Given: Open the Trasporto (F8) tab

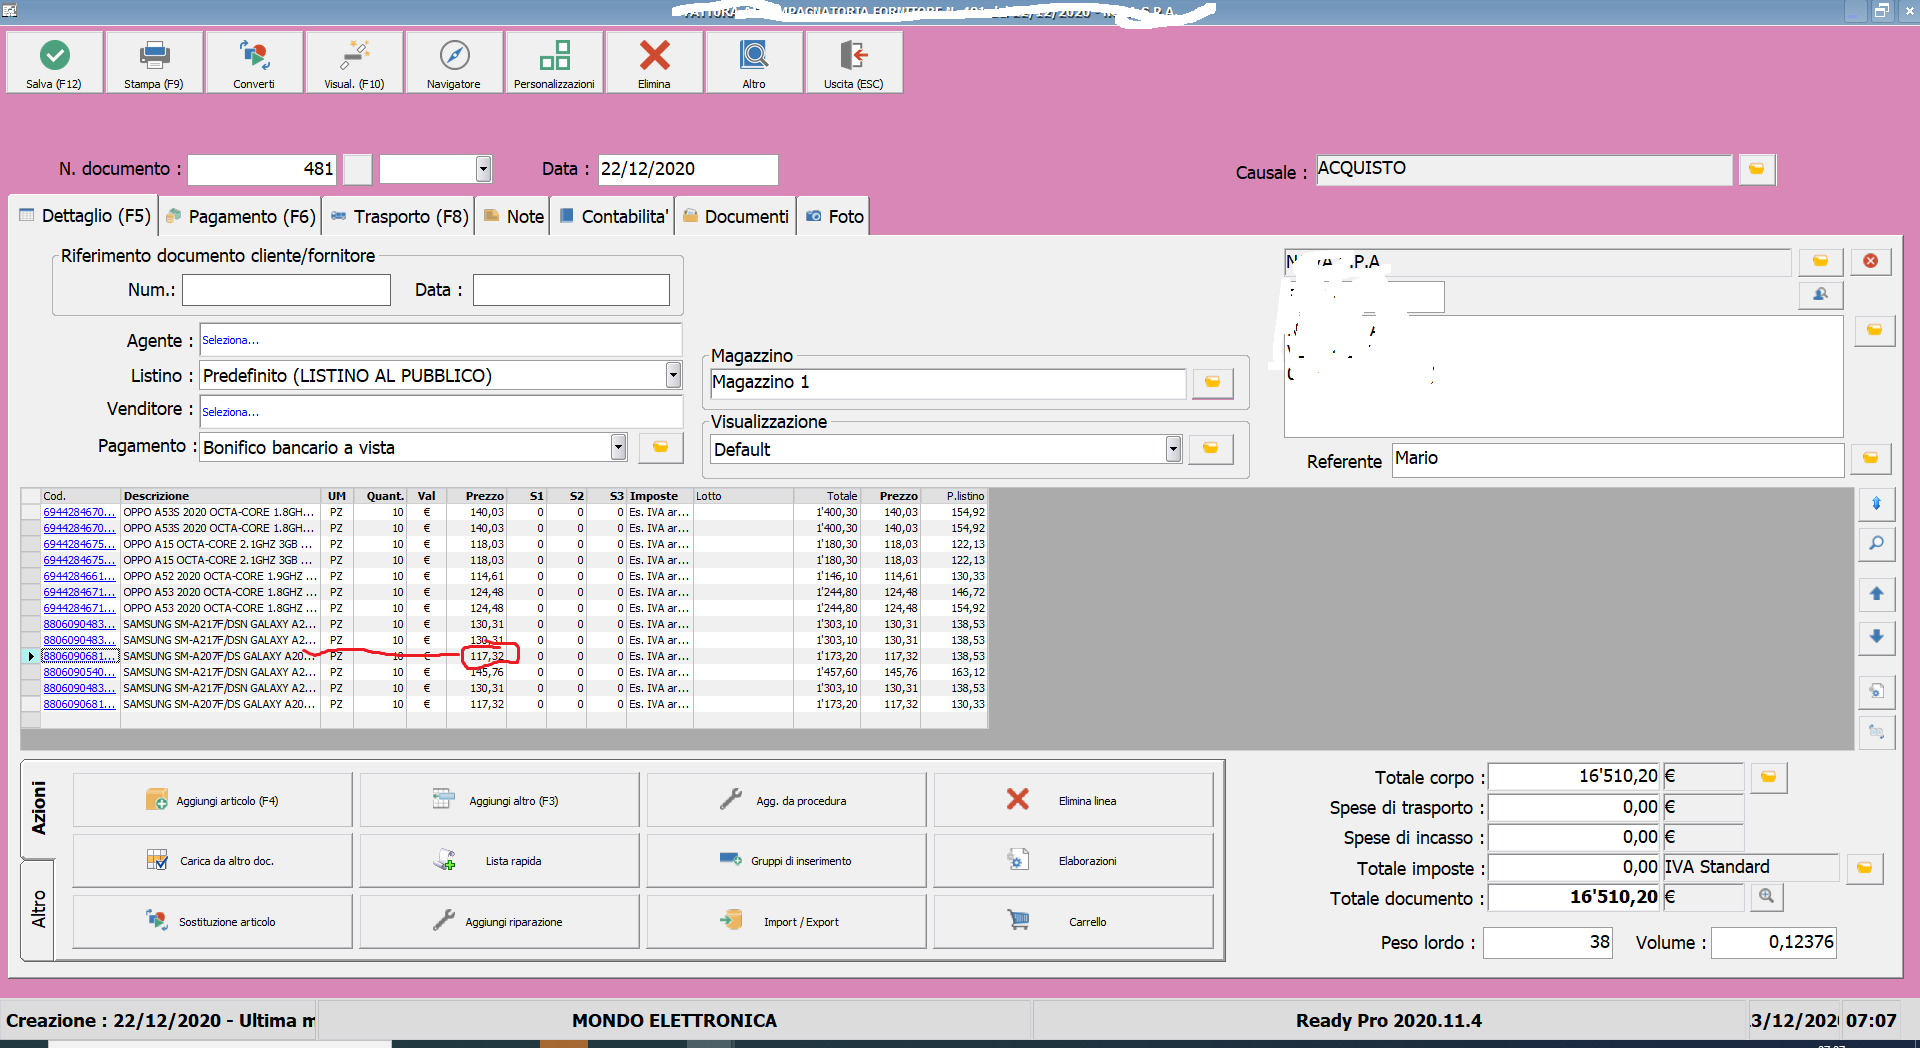Looking at the screenshot, I should (x=398, y=216).
